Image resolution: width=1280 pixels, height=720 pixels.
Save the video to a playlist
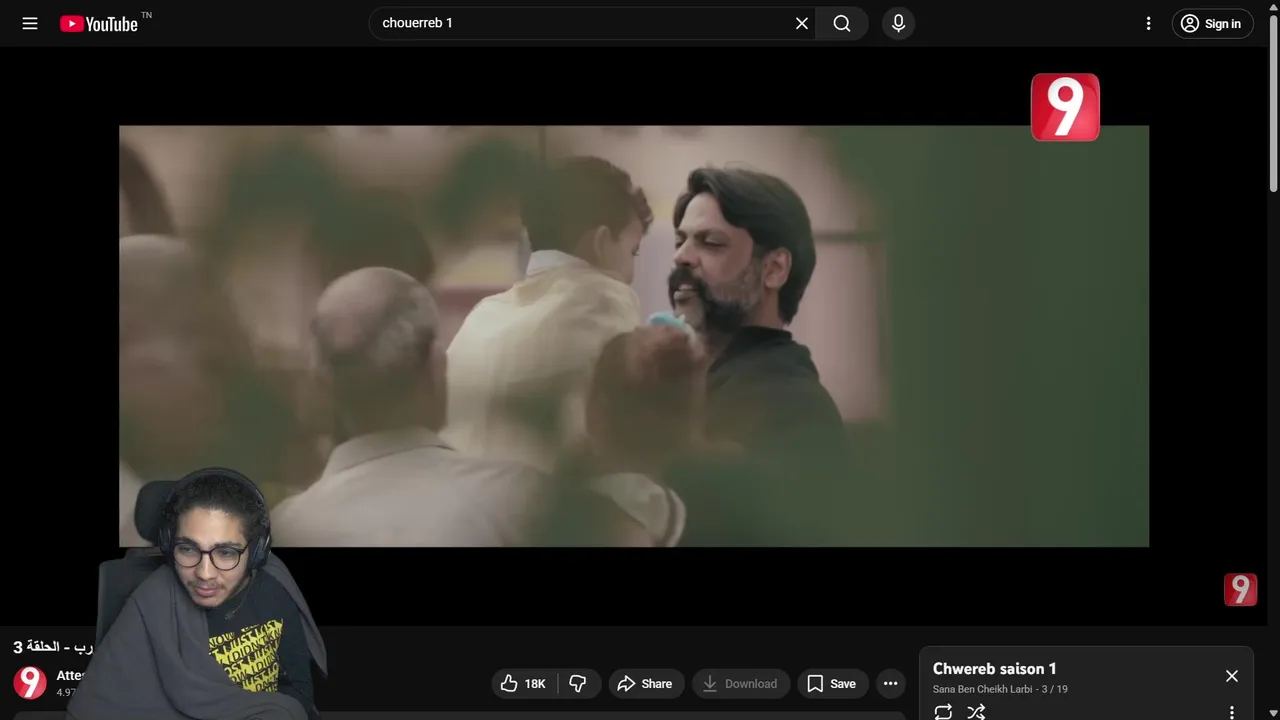pos(832,684)
